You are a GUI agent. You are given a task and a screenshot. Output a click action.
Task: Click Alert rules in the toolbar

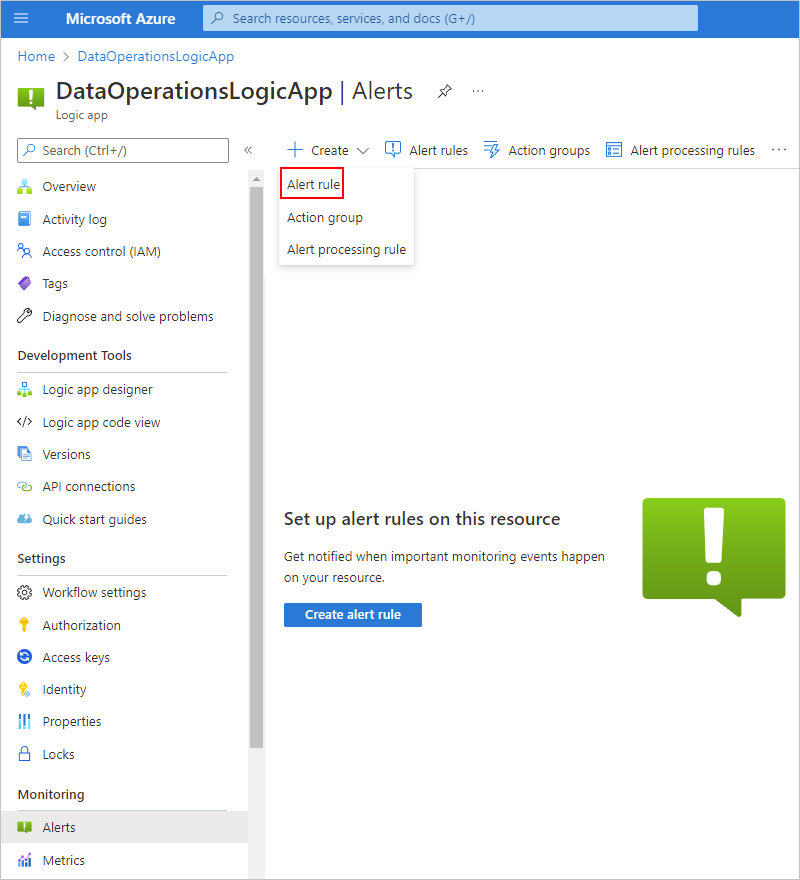pos(438,150)
